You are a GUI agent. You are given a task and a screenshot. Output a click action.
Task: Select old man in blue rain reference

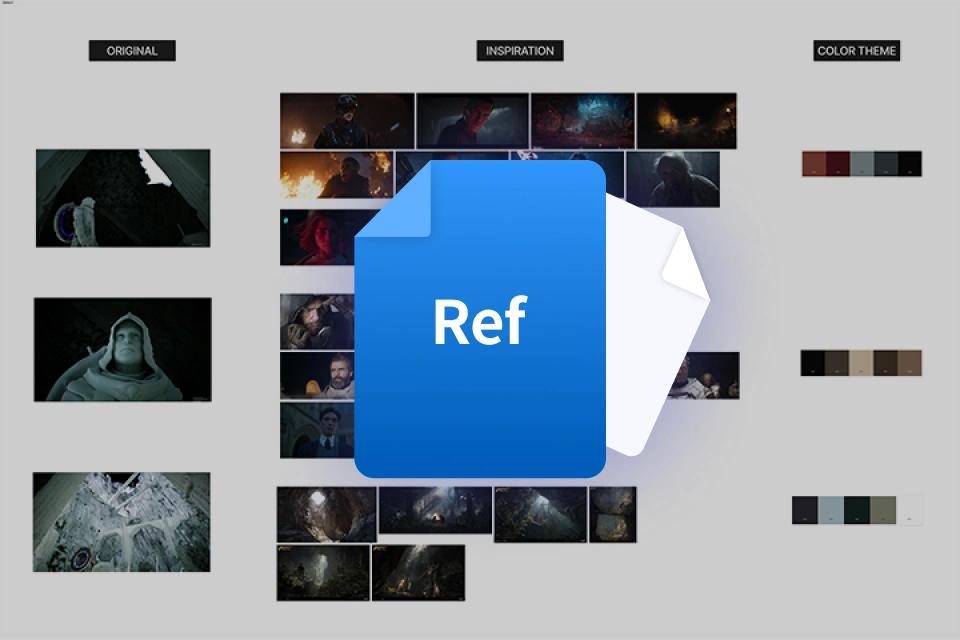coord(673,179)
